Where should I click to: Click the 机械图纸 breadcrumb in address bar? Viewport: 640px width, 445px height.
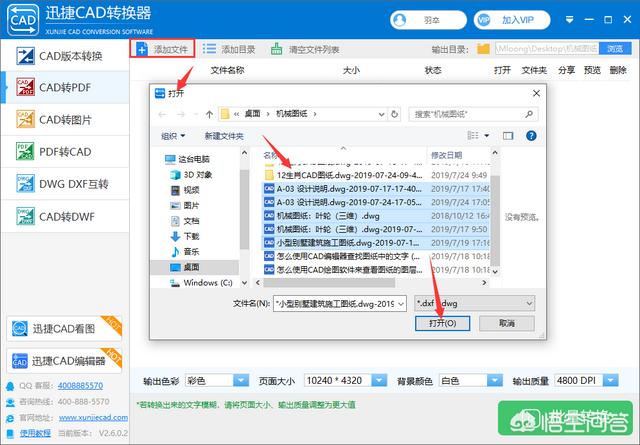tap(291, 114)
